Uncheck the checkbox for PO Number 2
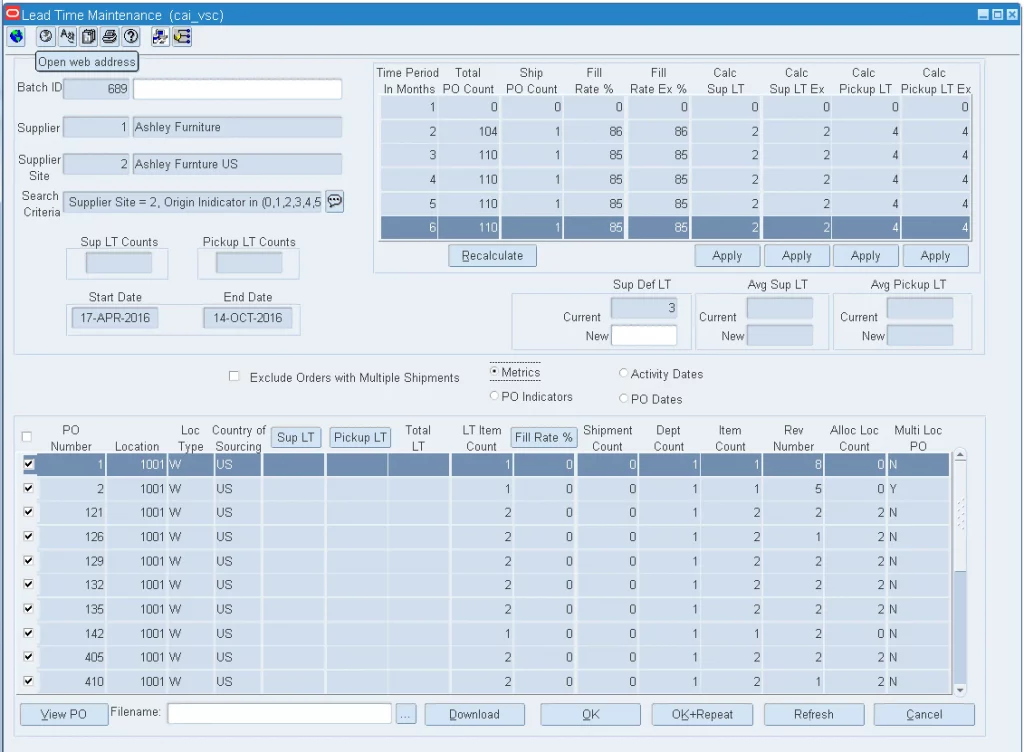 28,488
